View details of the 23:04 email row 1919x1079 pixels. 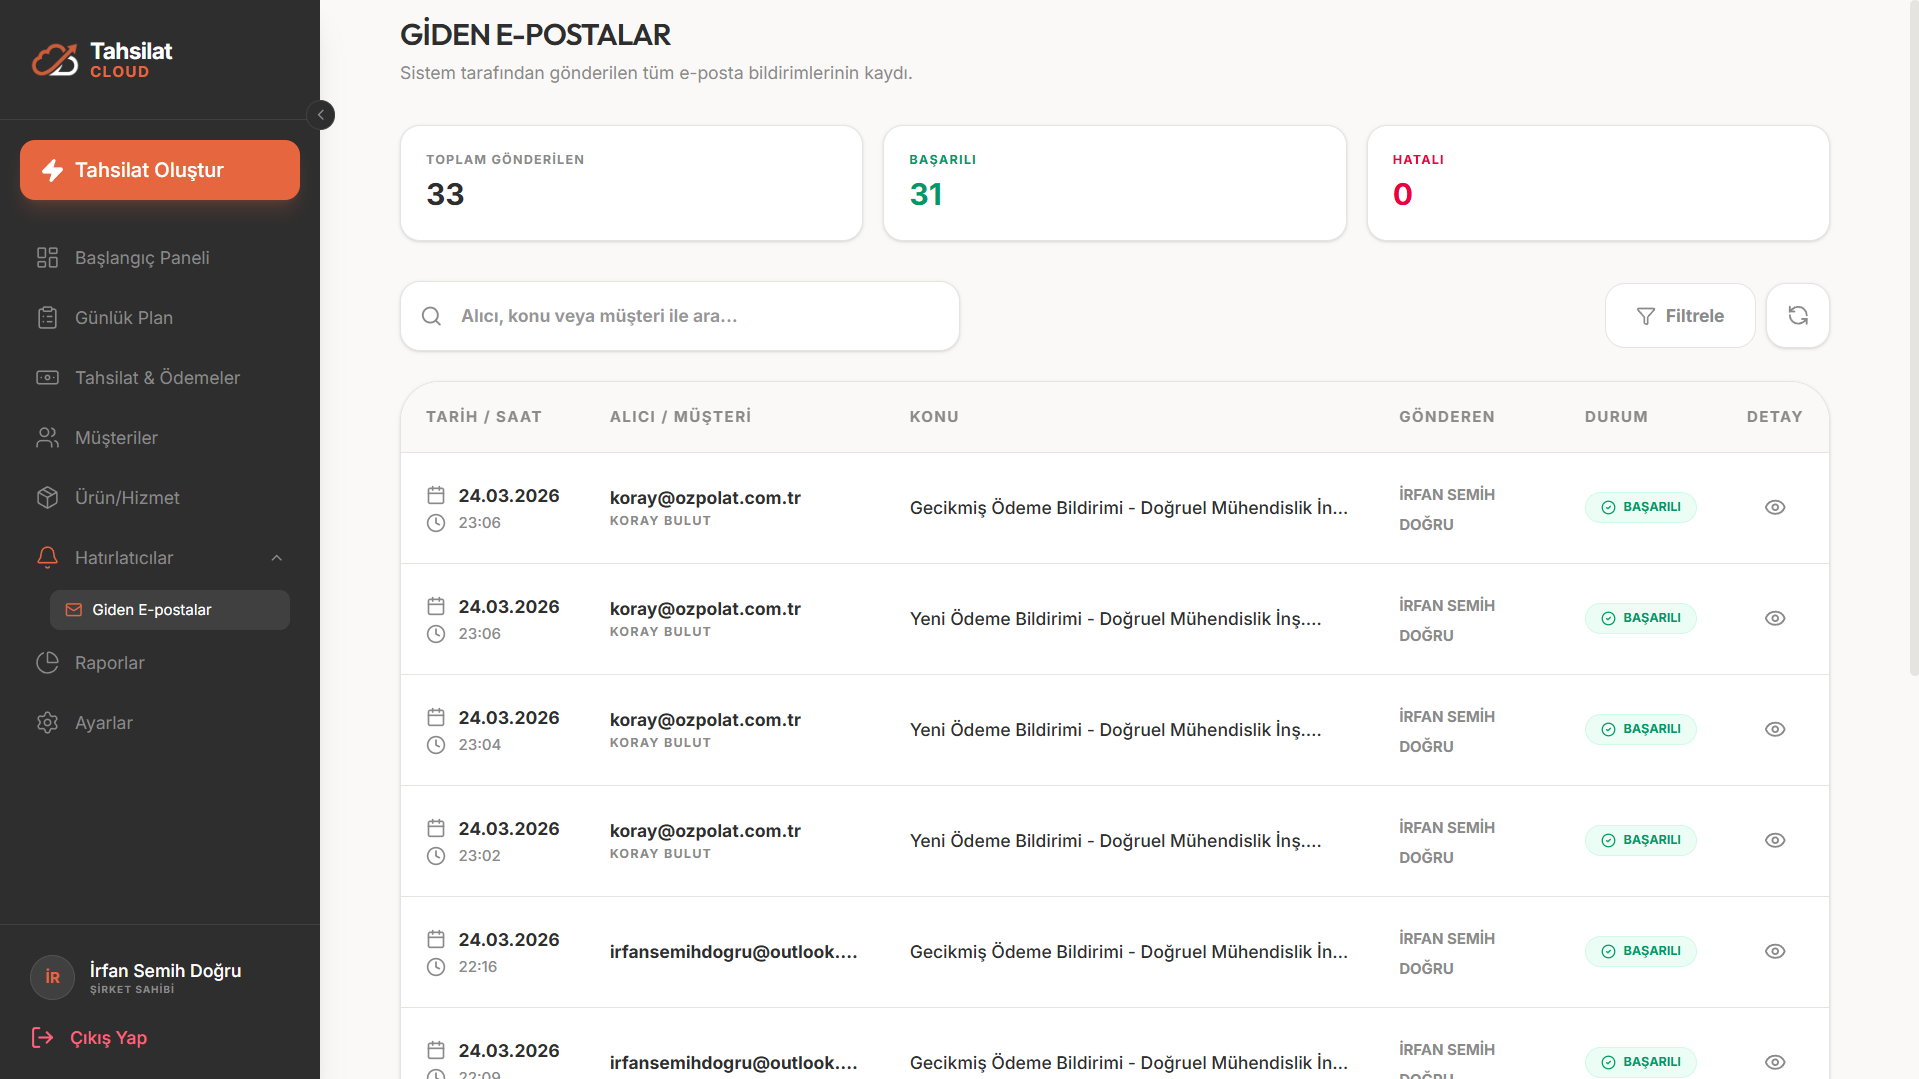click(1774, 730)
